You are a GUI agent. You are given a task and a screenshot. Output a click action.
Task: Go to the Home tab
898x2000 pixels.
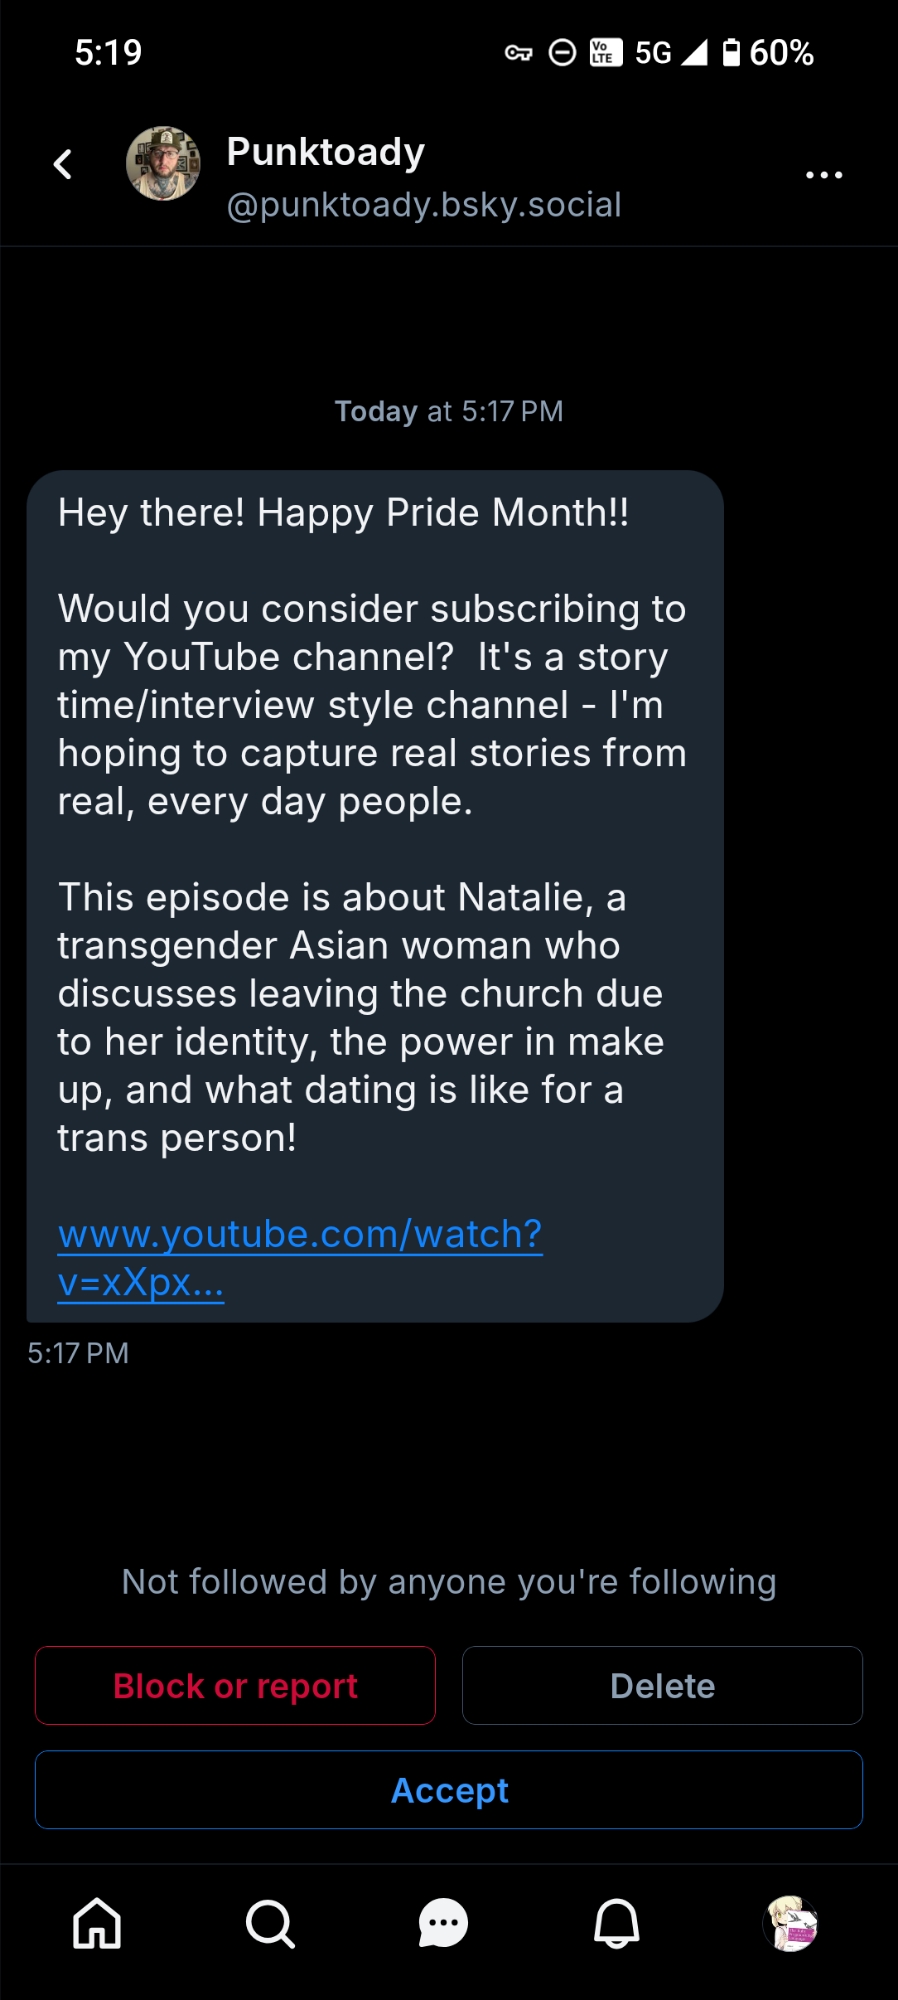pyautogui.click(x=97, y=1923)
